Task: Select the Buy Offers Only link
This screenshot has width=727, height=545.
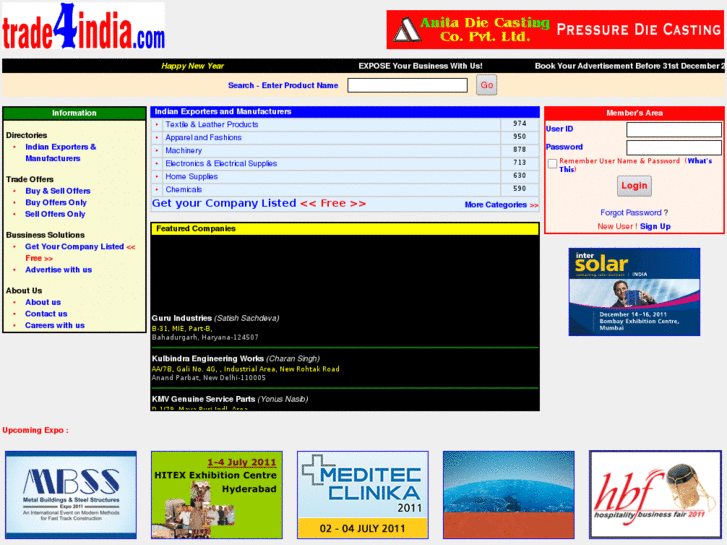Action: coord(56,202)
